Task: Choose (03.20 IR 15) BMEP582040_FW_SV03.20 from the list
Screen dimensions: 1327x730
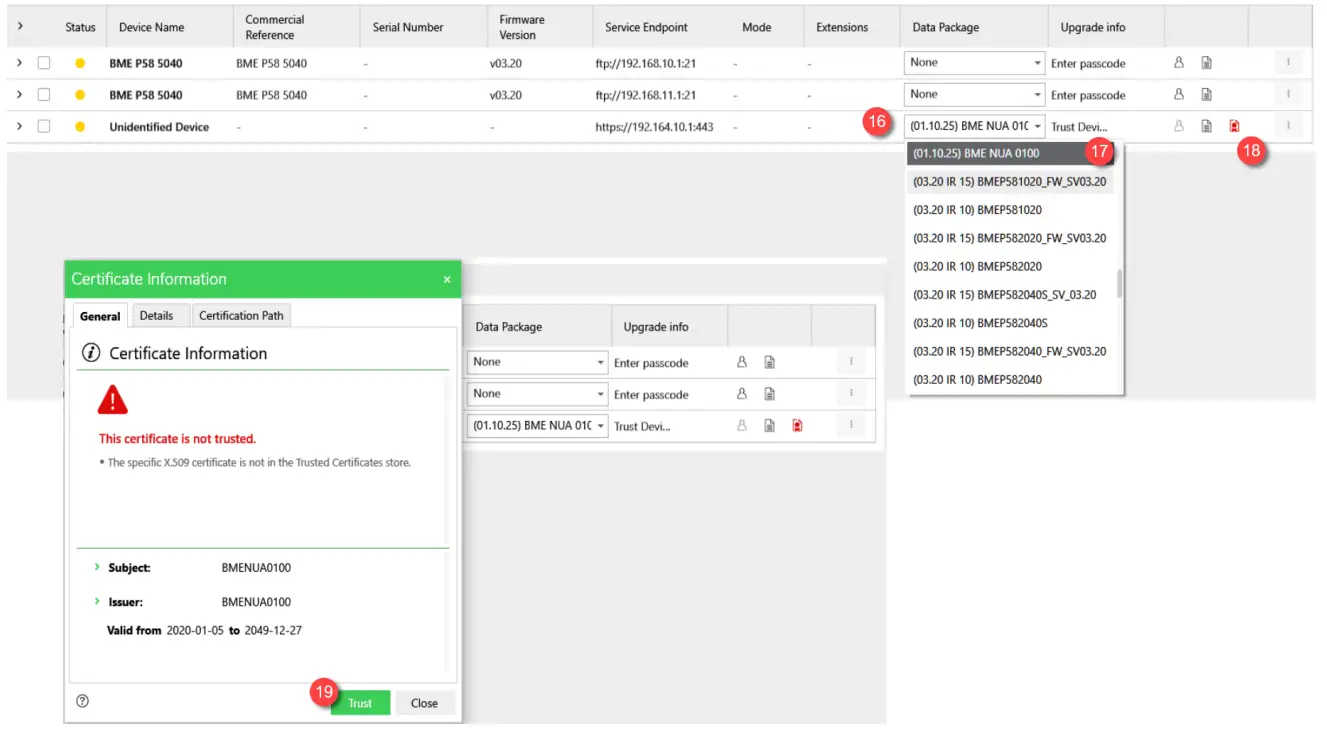Action: click(x=1010, y=351)
